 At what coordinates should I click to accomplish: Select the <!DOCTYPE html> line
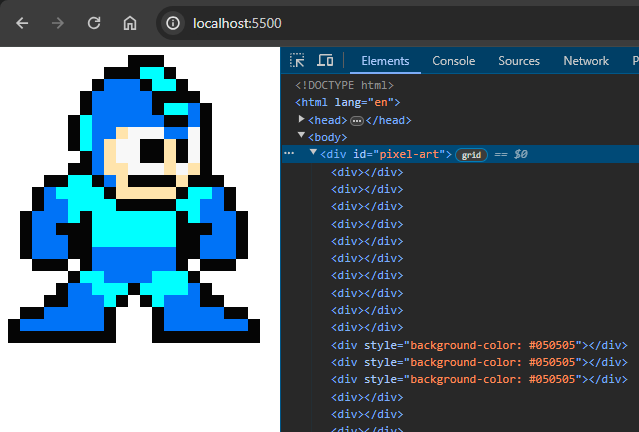(x=344, y=85)
